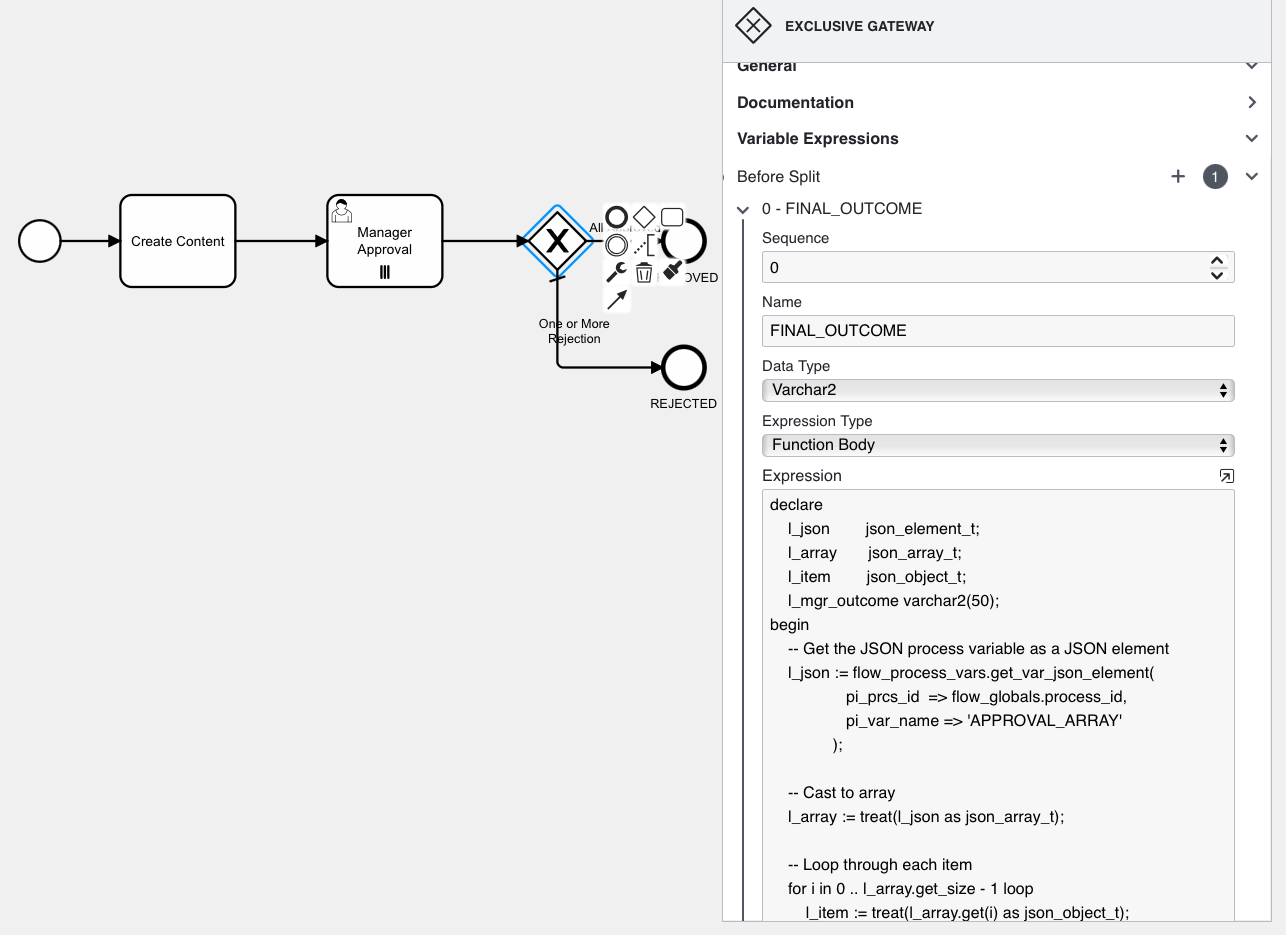
Task: Collapse the Variable Expressions section
Action: (x=1251, y=139)
